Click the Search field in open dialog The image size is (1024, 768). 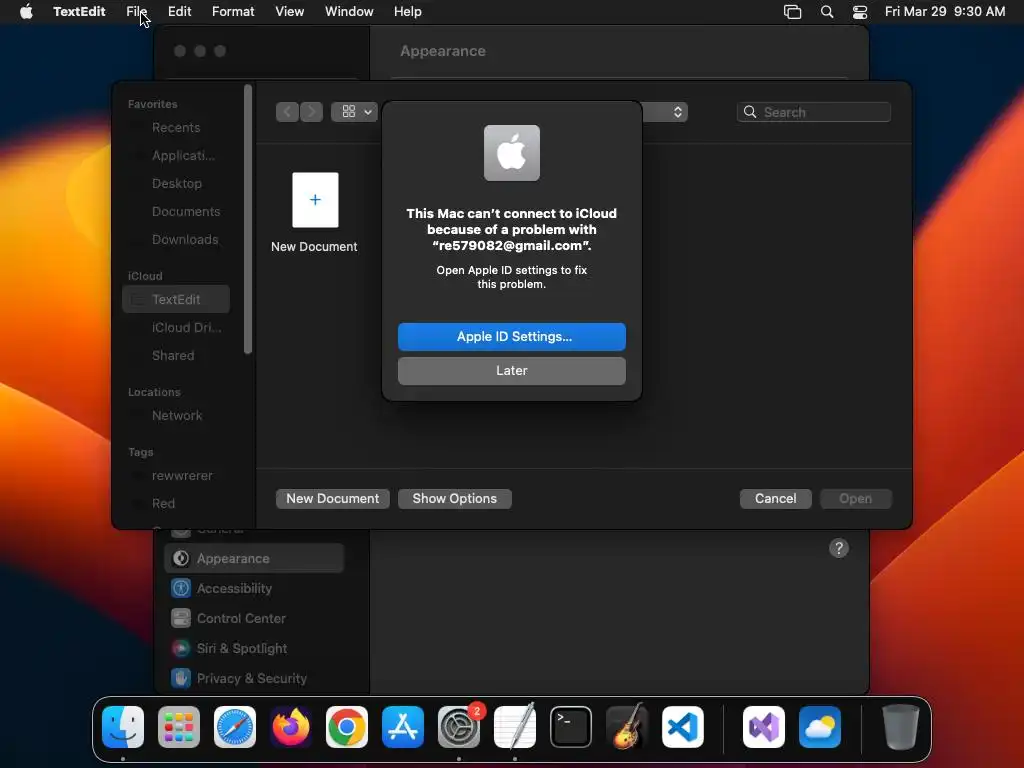(x=814, y=112)
